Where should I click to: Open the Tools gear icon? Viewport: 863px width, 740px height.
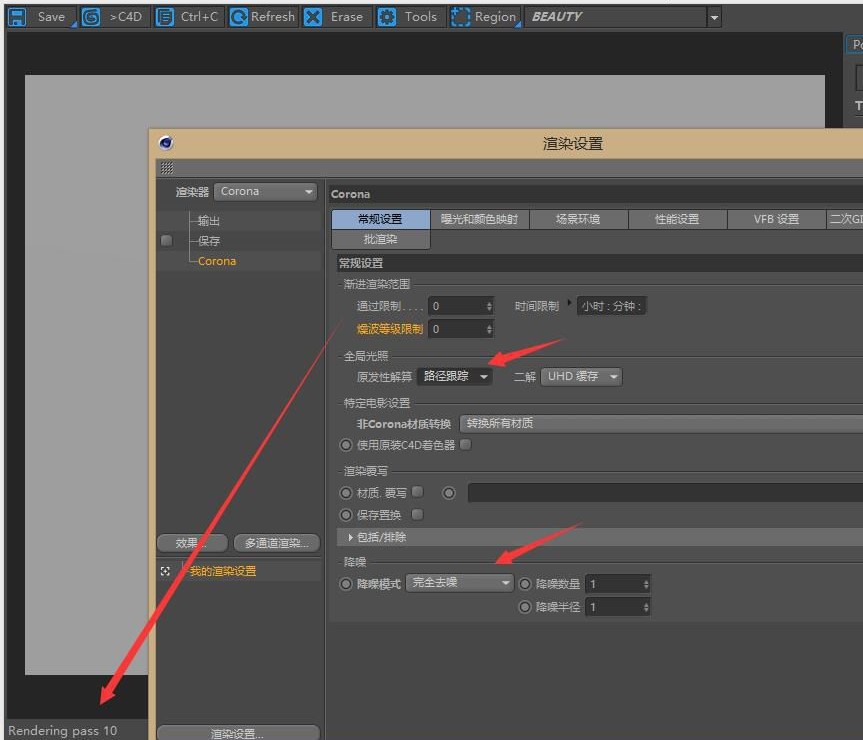click(x=386, y=17)
